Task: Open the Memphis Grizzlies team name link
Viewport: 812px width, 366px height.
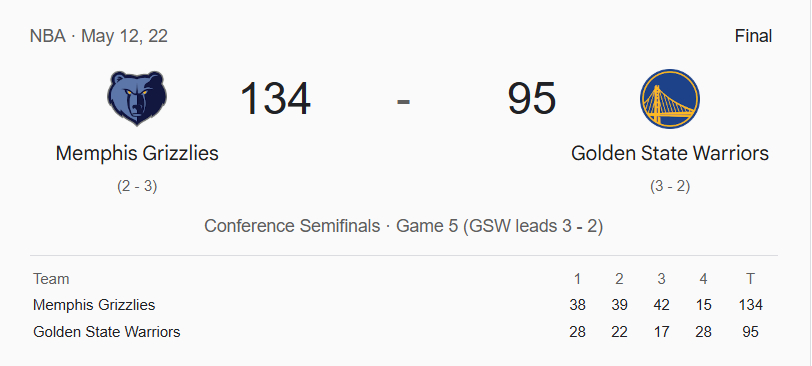Action: (137, 153)
